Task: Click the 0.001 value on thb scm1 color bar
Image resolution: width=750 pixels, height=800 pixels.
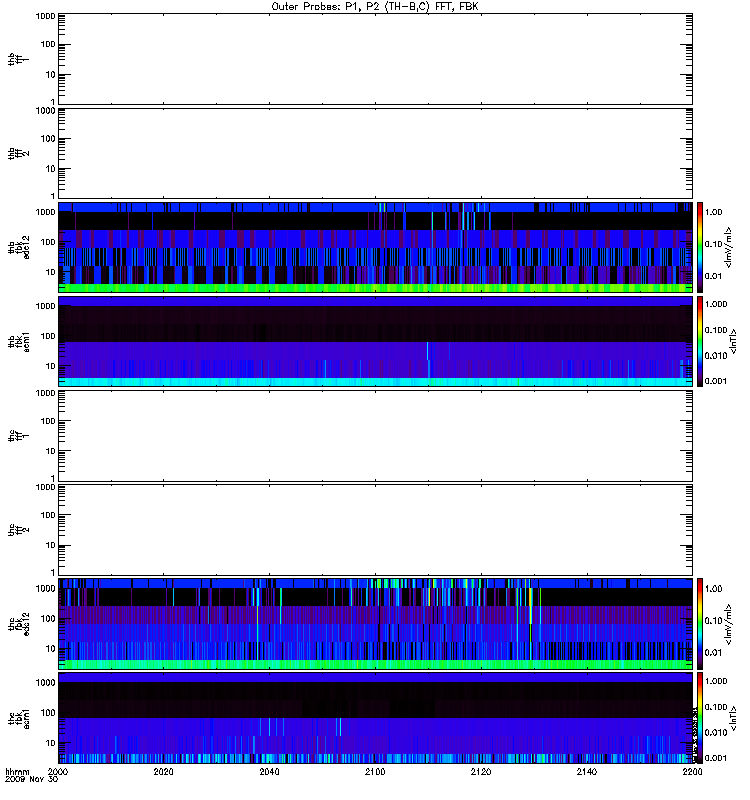Action: click(716, 381)
